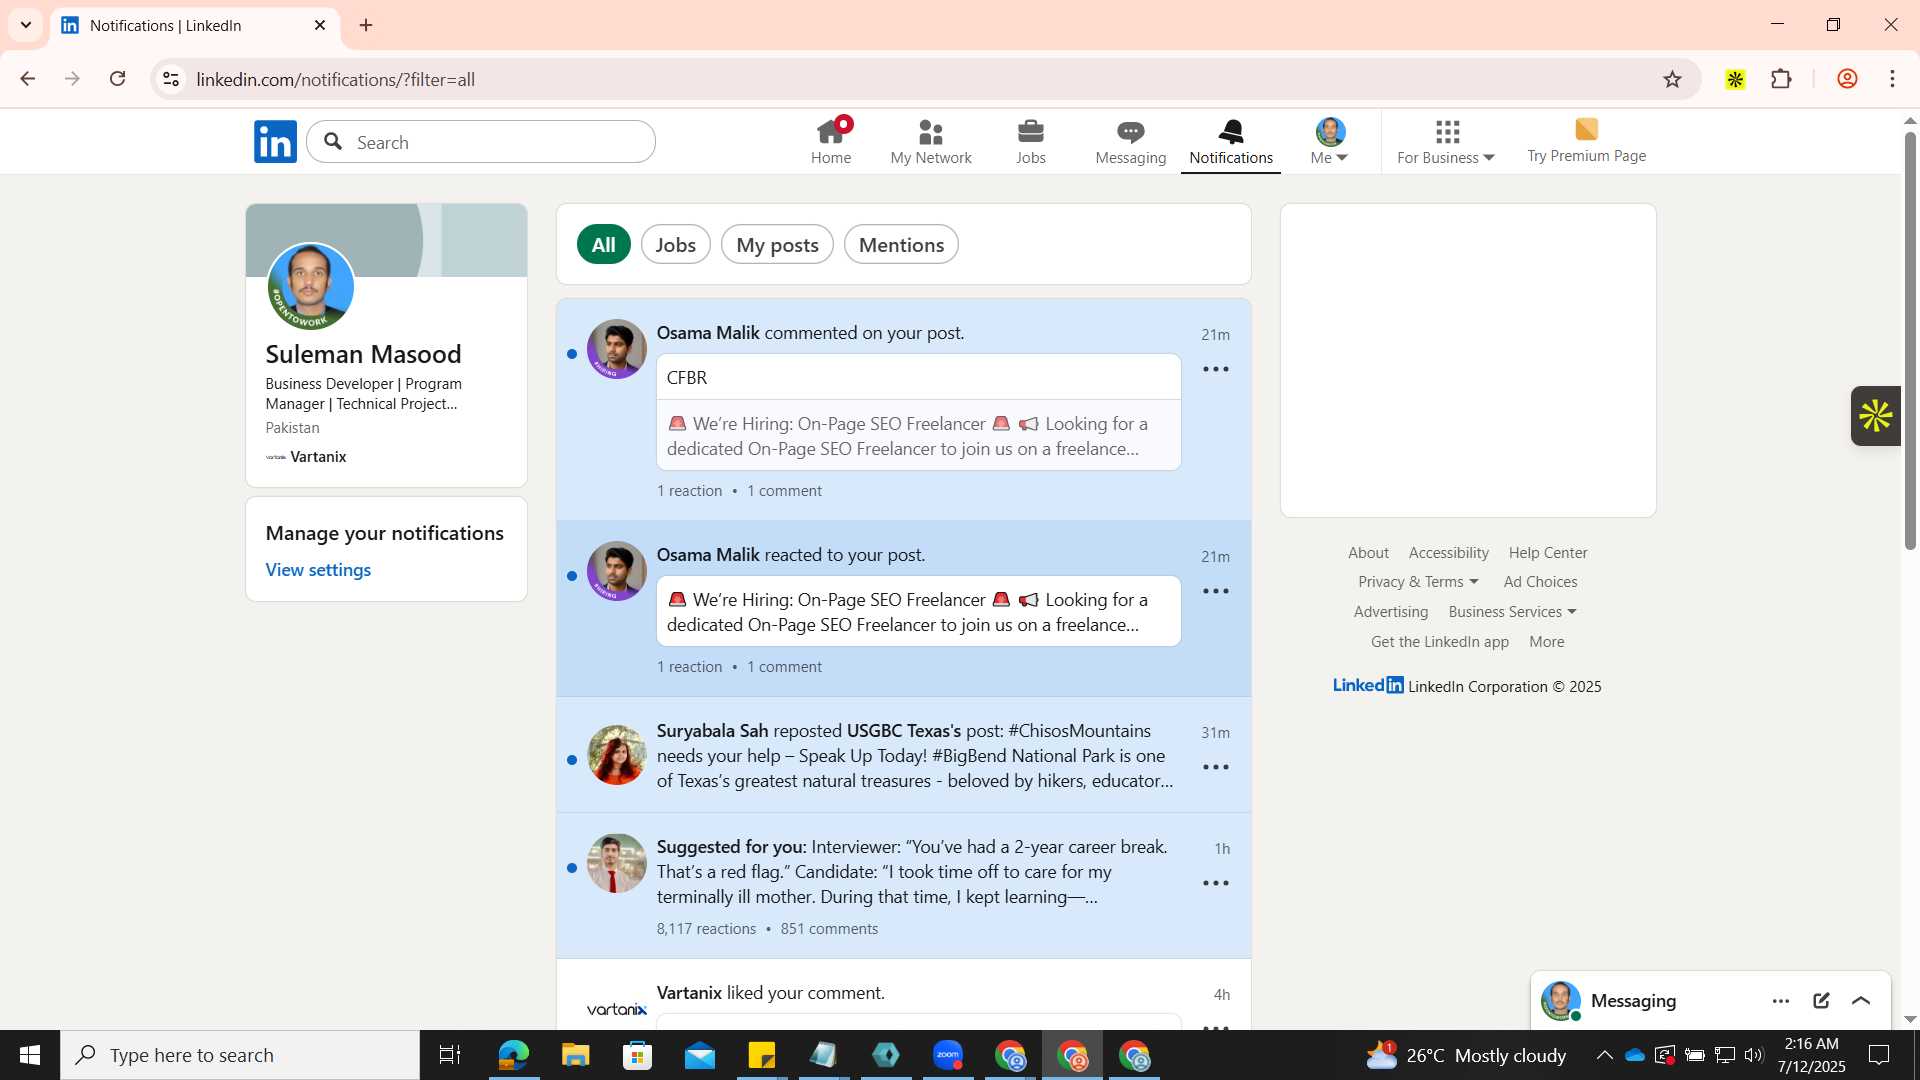Viewport: 1920px width, 1080px height.
Task: Expand For Business grid menu
Action: (1446, 142)
